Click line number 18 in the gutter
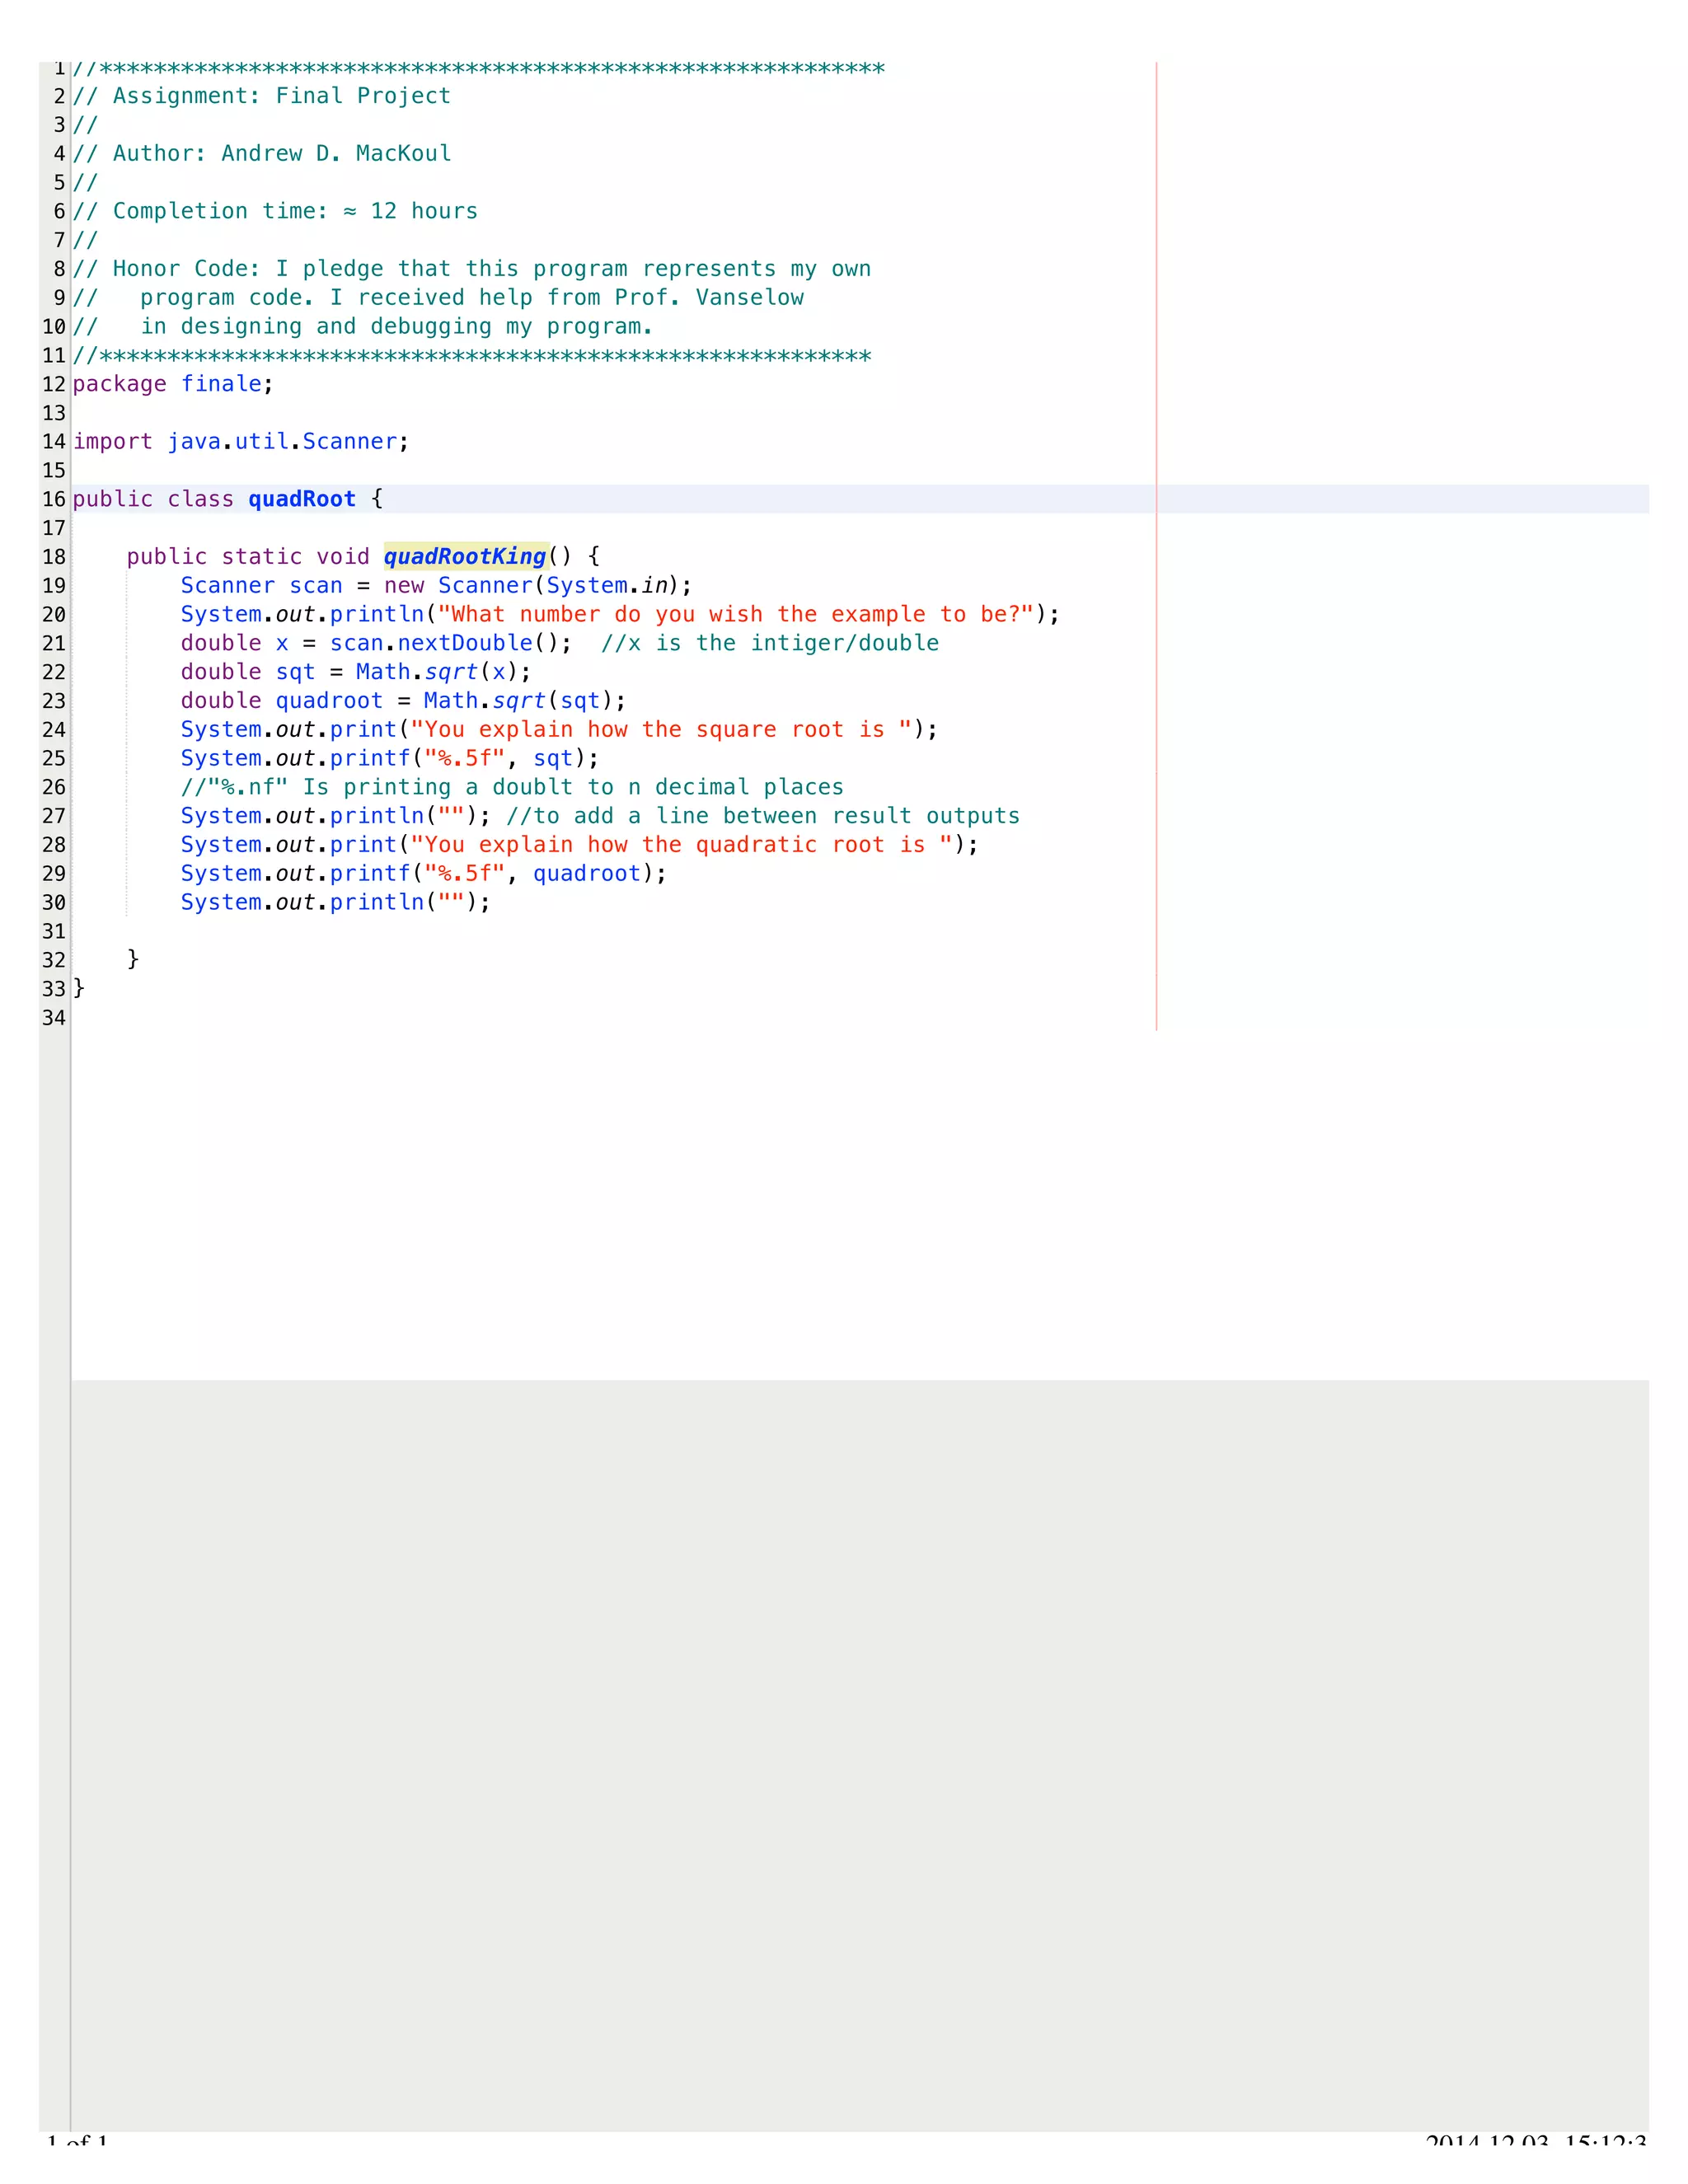Screen dimensions: 1688x2184 (x=54, y=557)
